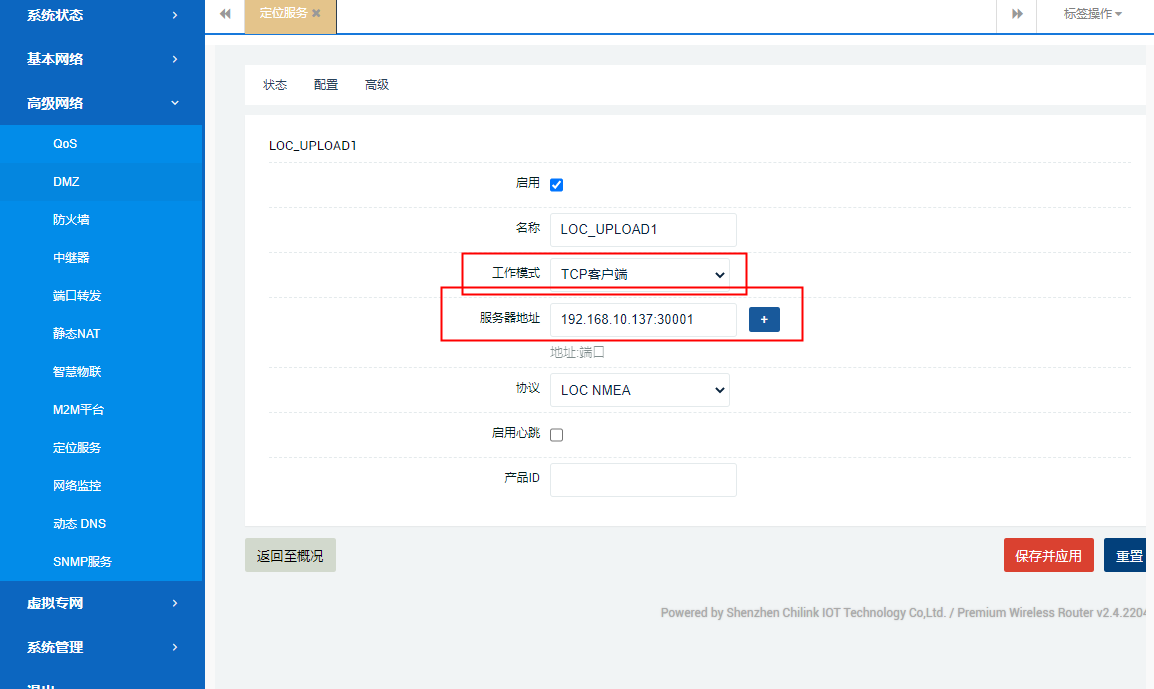Click the scroll tabs left arrow icon
The image size is (1154, 689).
(225, 14)
